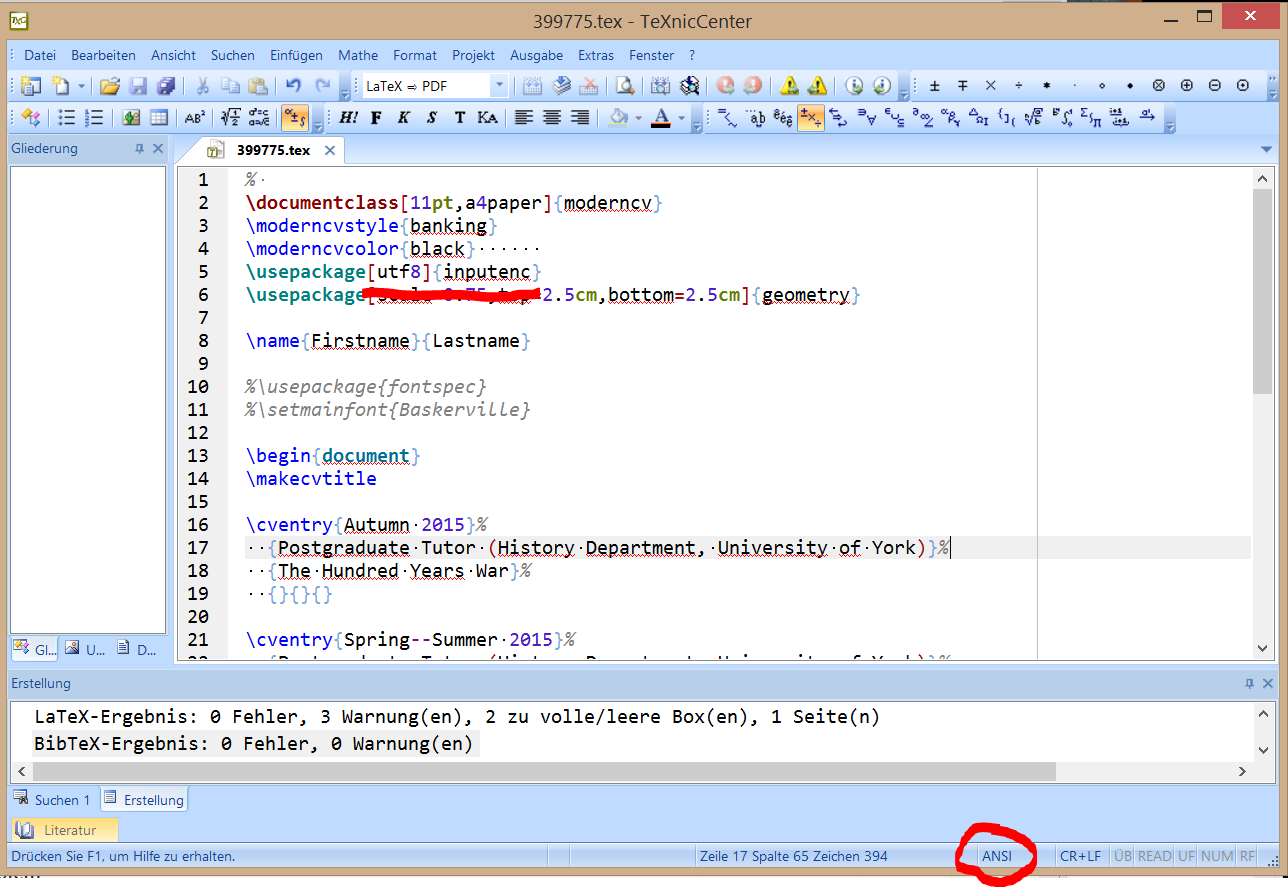Click the Save all files icon

click(167, 86)
